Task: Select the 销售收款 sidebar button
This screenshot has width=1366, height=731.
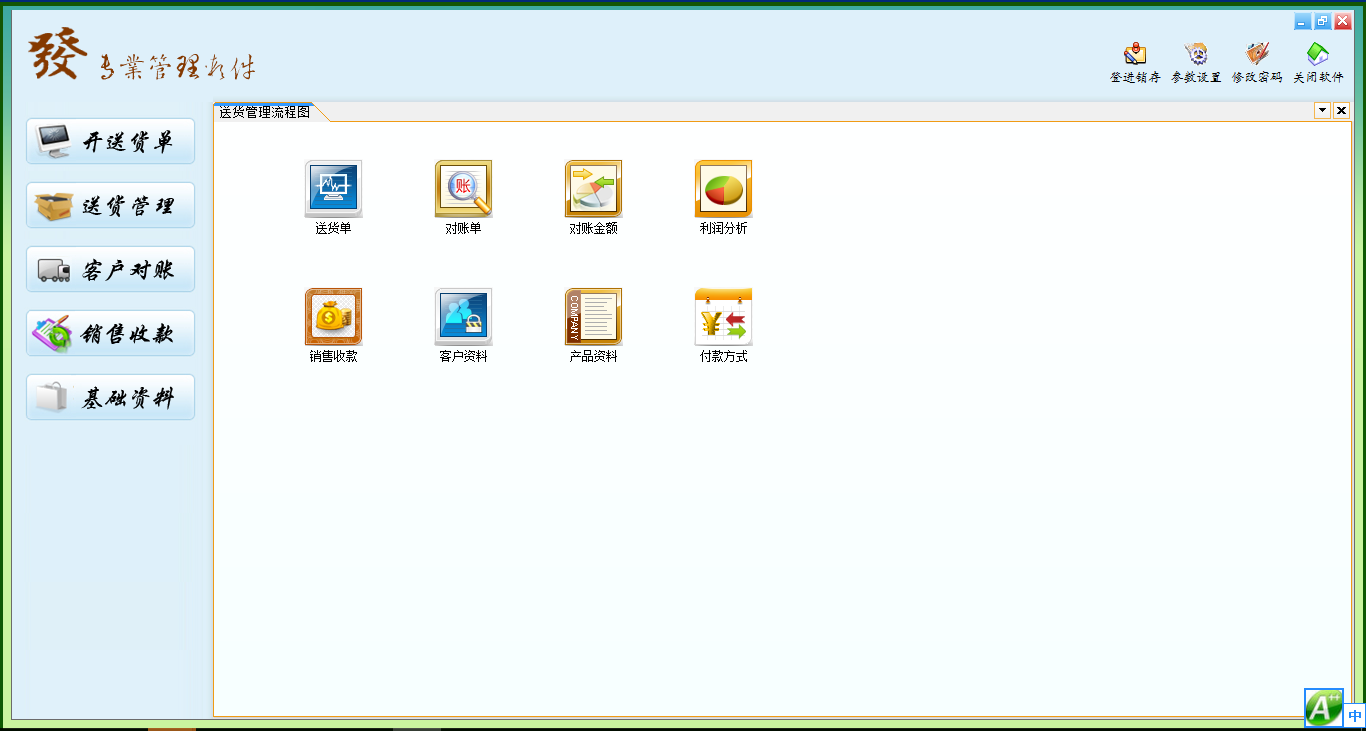Action: (x=110, y=334)
